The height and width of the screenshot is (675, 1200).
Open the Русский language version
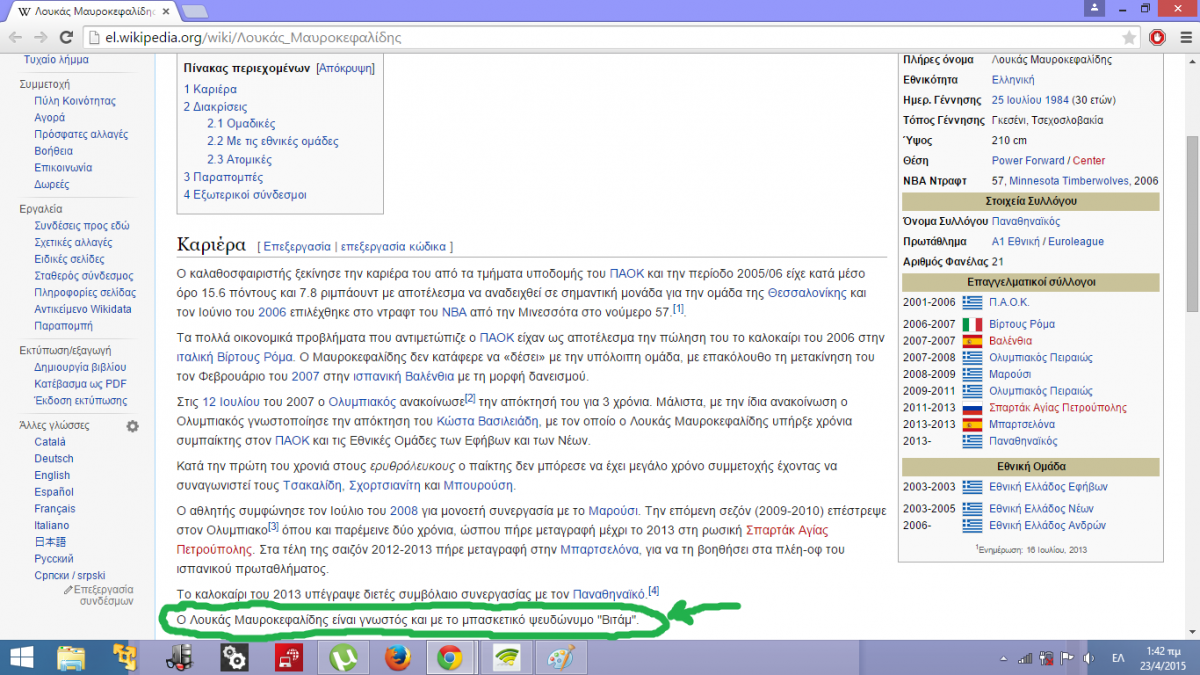tap(54, 559)
